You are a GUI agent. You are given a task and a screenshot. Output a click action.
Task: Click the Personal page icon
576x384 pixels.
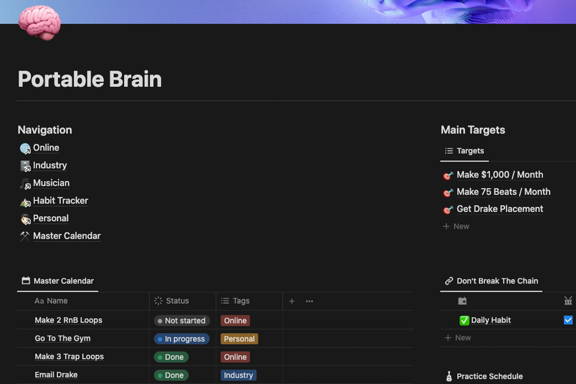pyautogui.click(x=25, y=219)
